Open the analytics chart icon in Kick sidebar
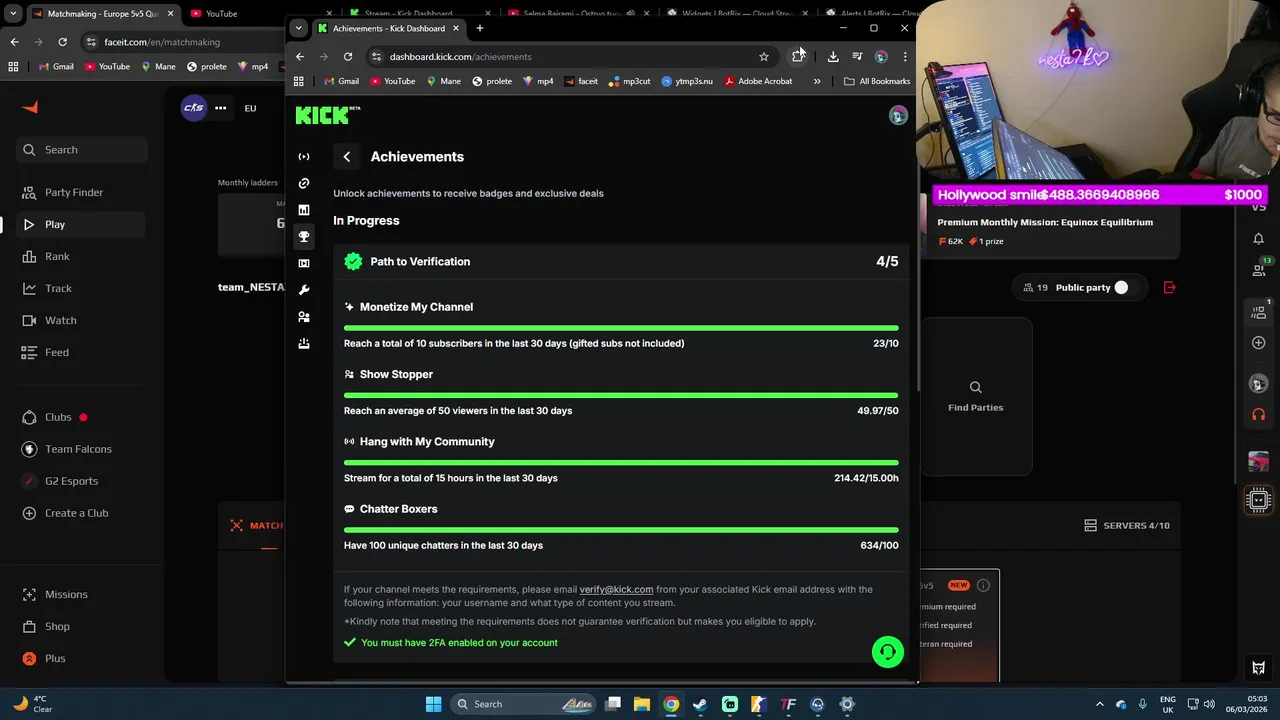Viewport: 1280px width, 720px height. coord(304,210)
